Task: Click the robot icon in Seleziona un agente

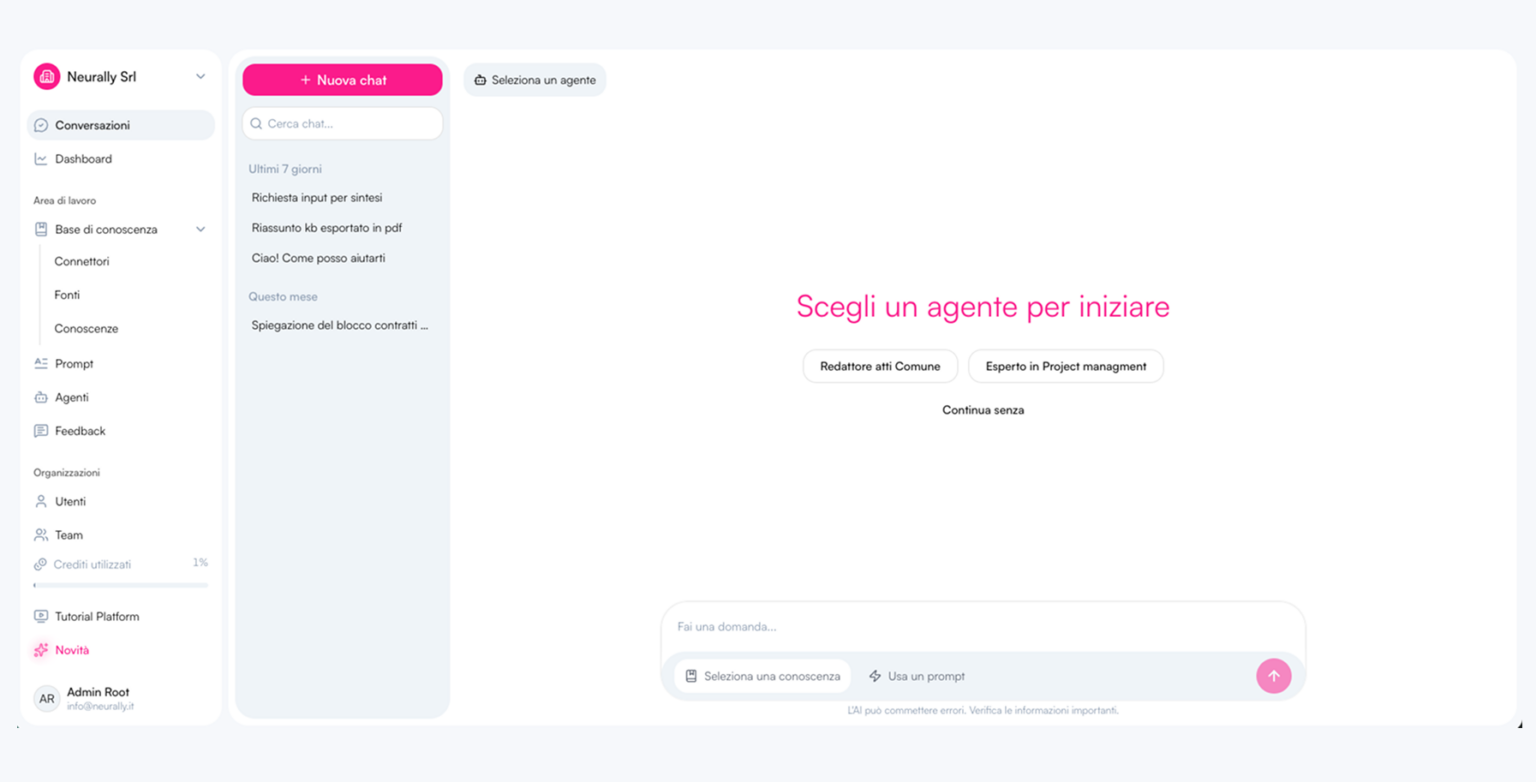Action: pyautogui.click(x=480, y=80)
